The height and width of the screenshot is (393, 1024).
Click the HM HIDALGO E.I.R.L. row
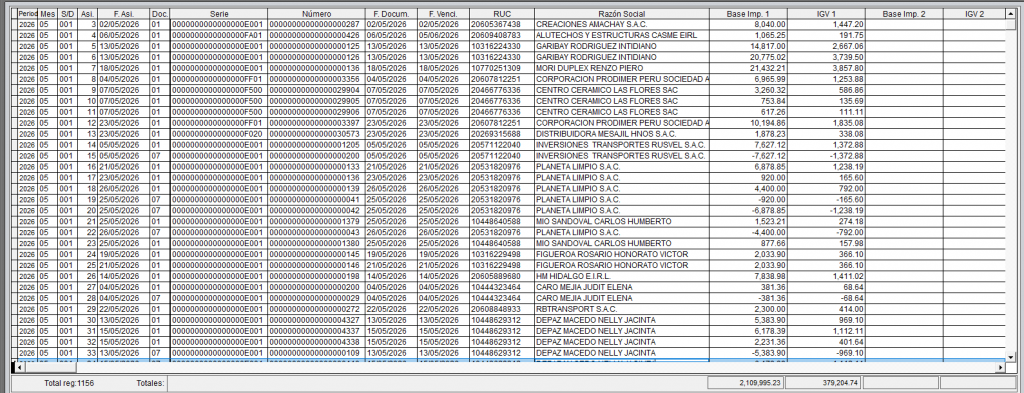pos(509,275)
